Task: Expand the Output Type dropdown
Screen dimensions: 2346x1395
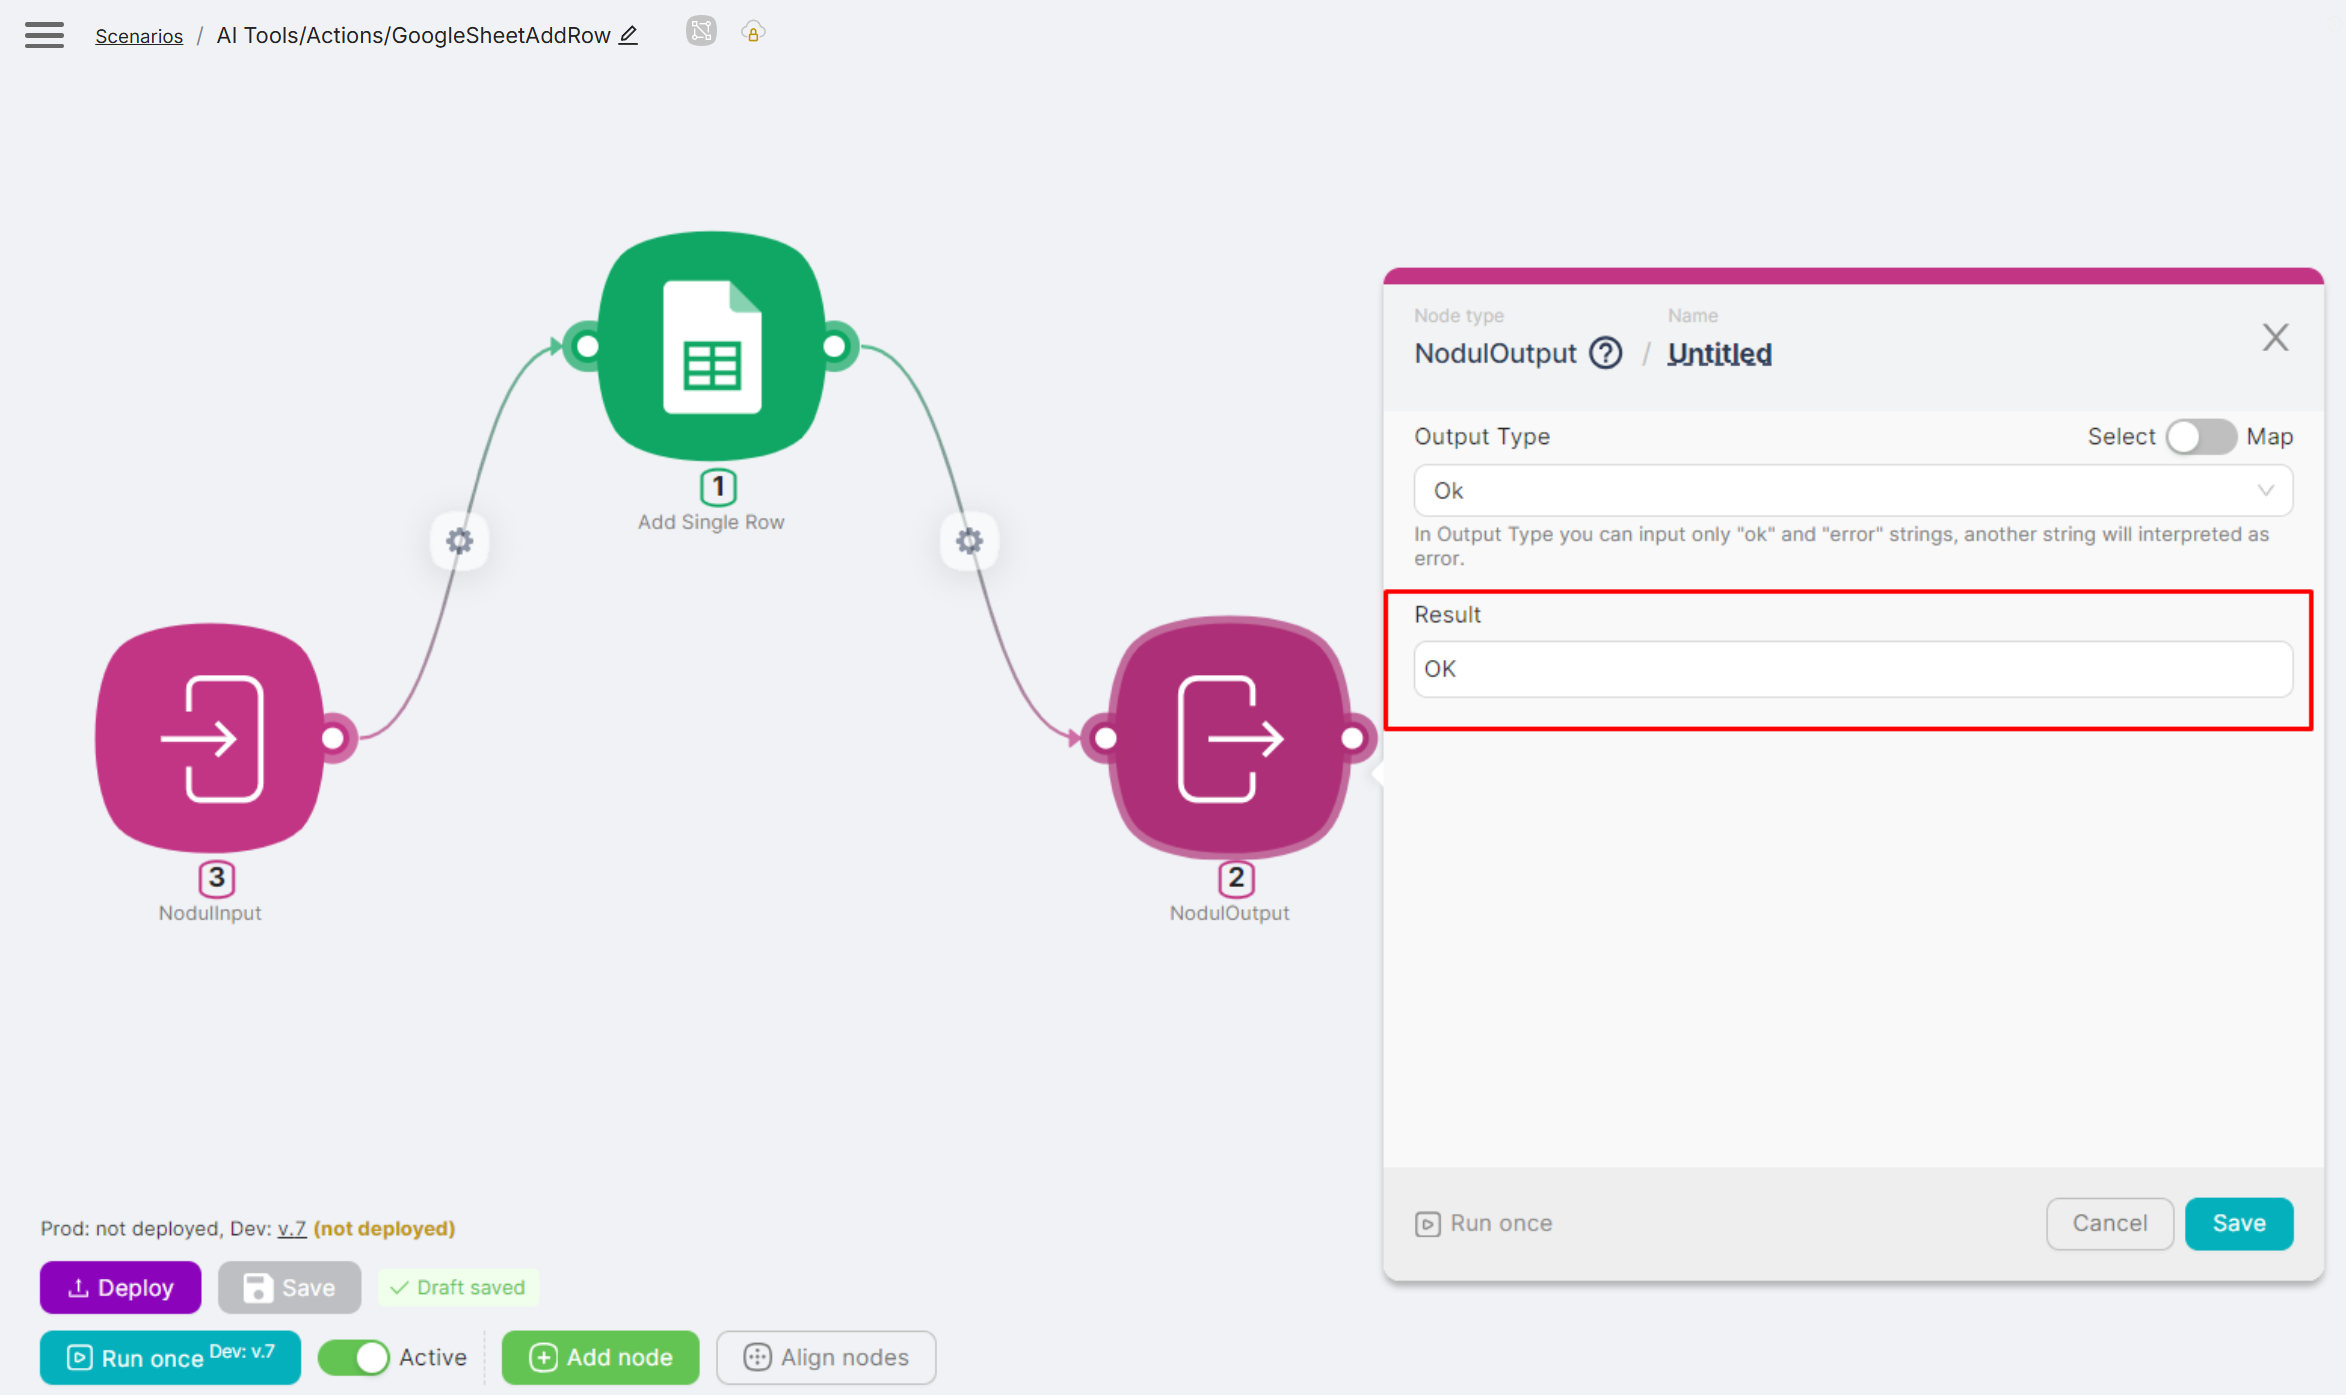Action: tap(1852, 491)
